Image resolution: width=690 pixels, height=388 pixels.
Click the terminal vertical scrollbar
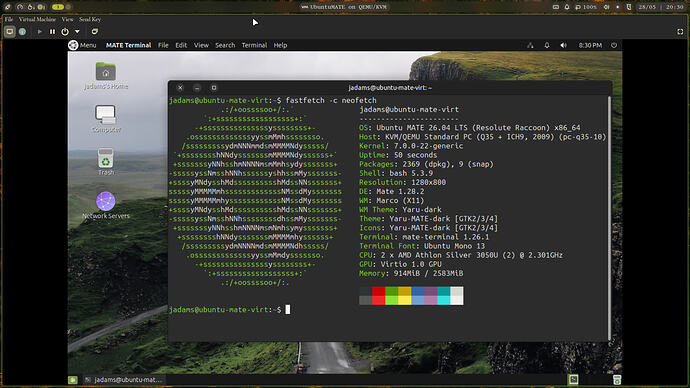click(609, 218)
